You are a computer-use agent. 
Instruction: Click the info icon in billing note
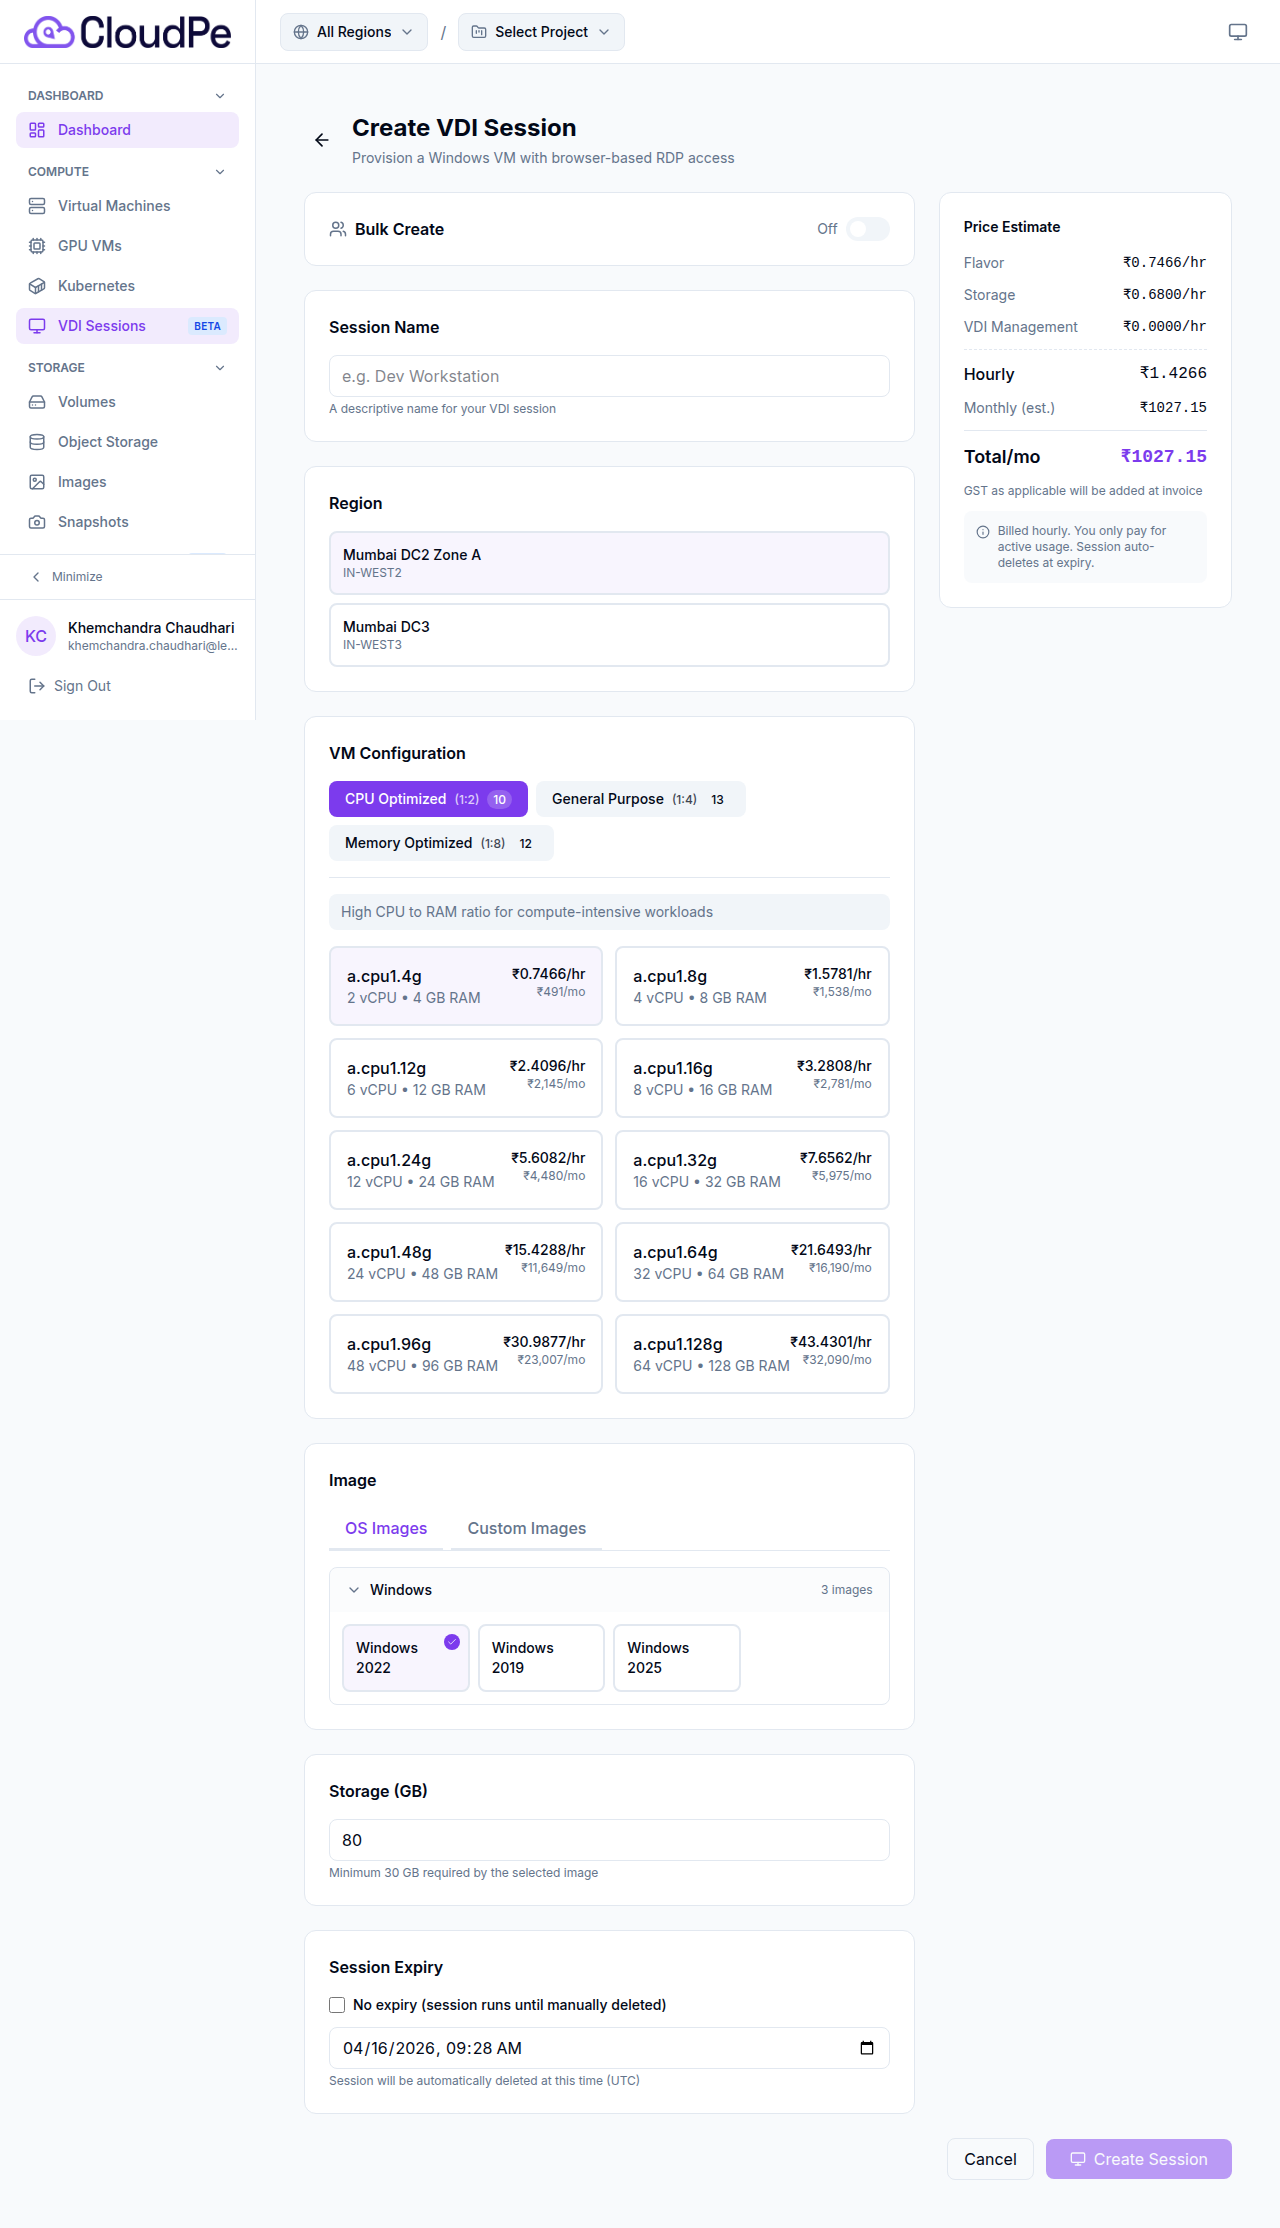click(x=983, y=532)
